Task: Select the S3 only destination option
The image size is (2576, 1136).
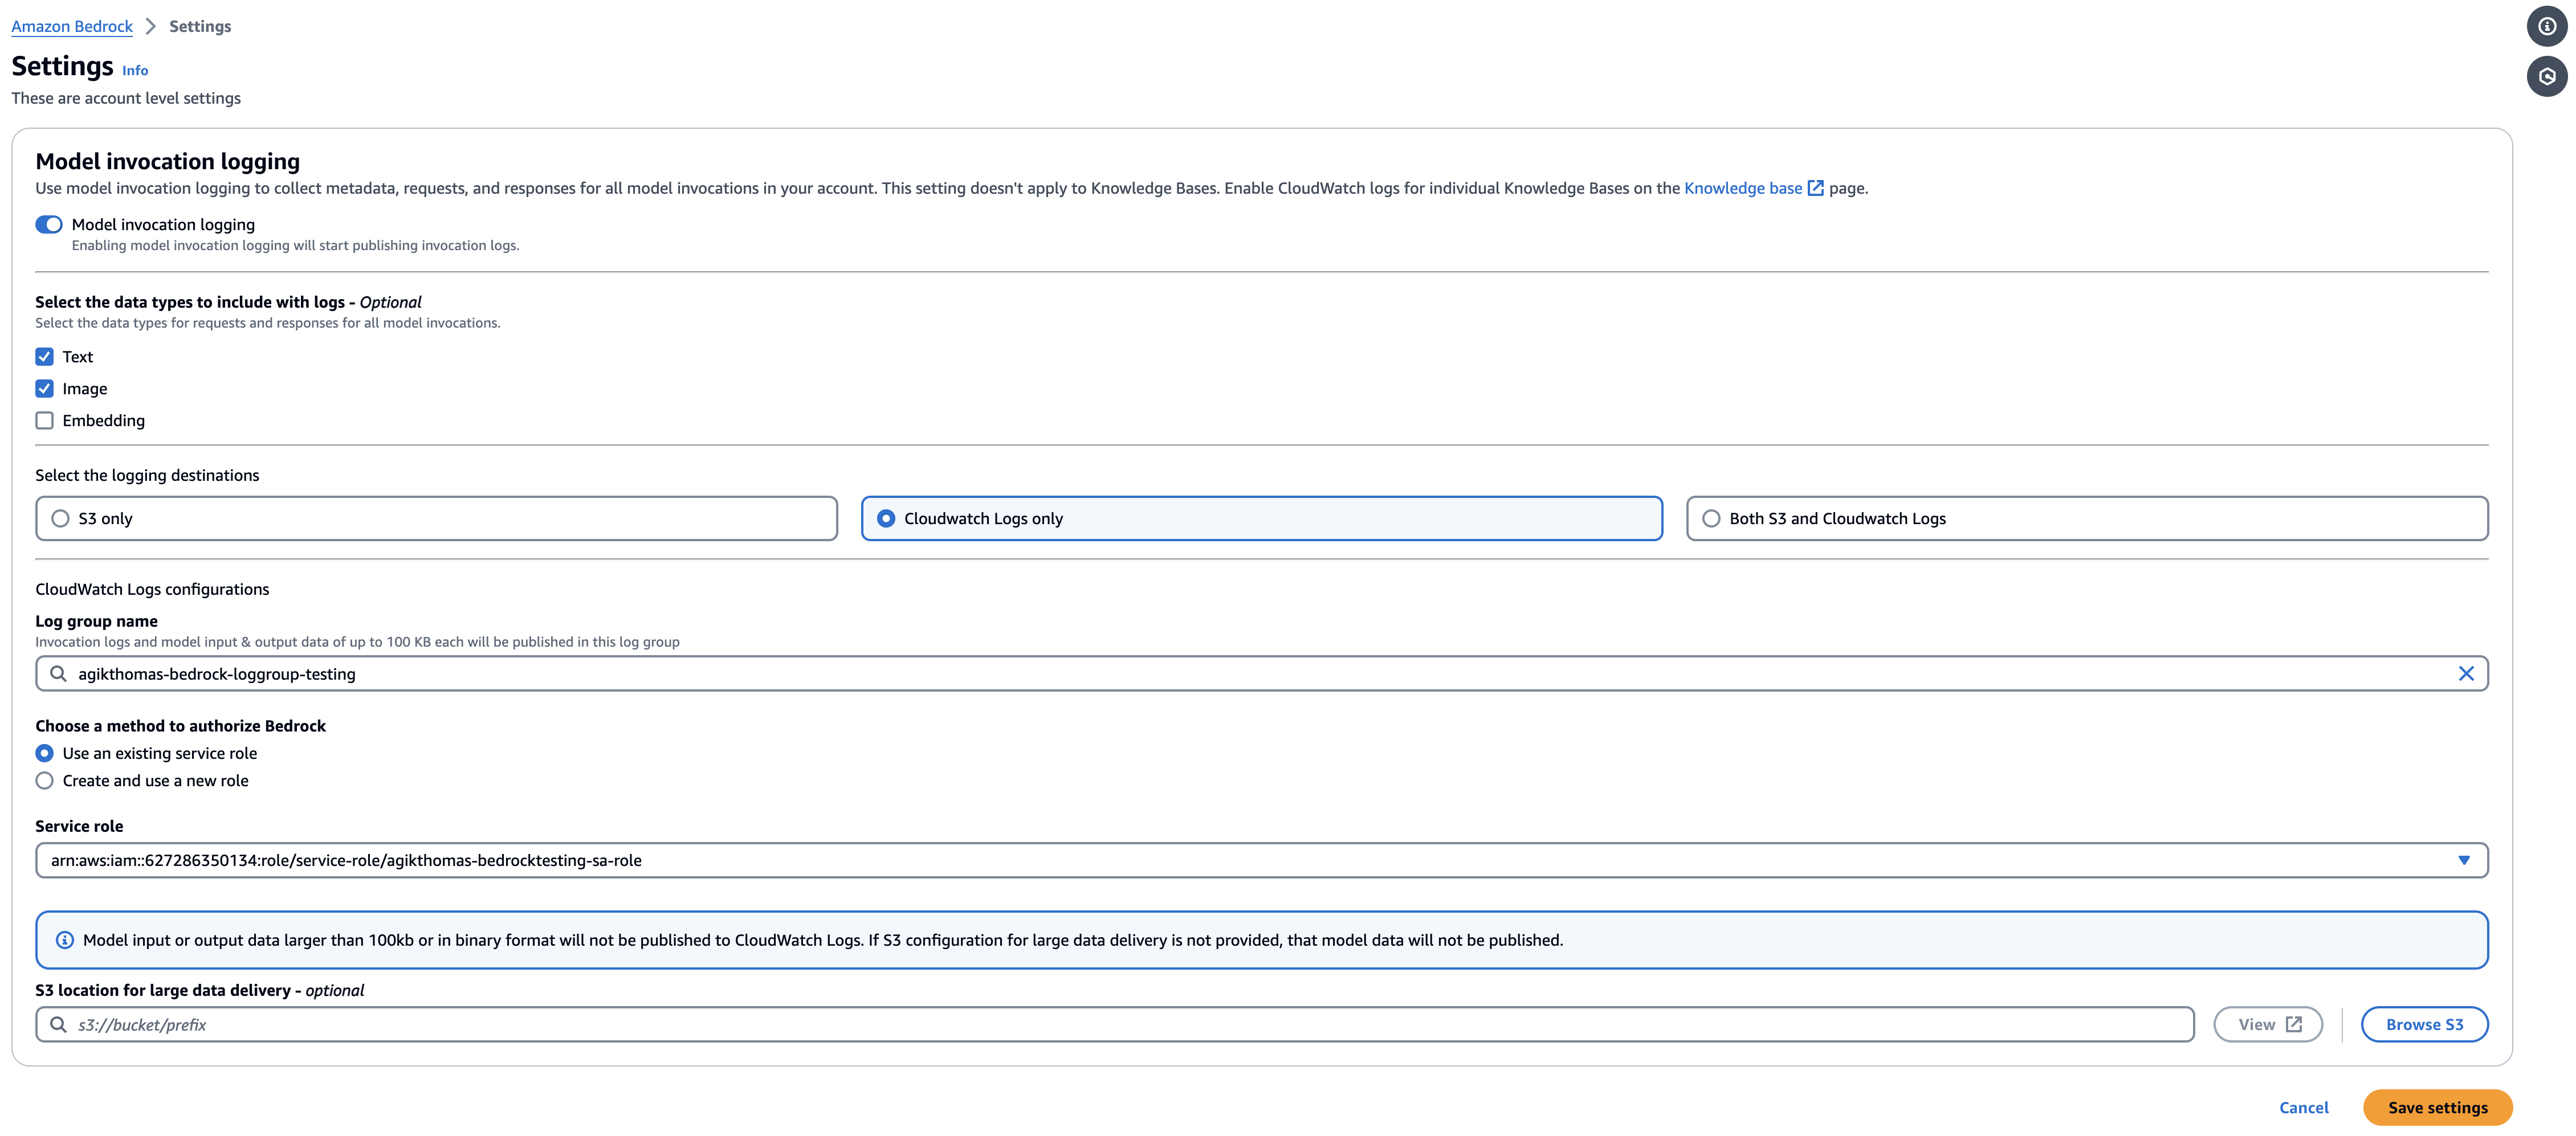Action: point(61,518)
